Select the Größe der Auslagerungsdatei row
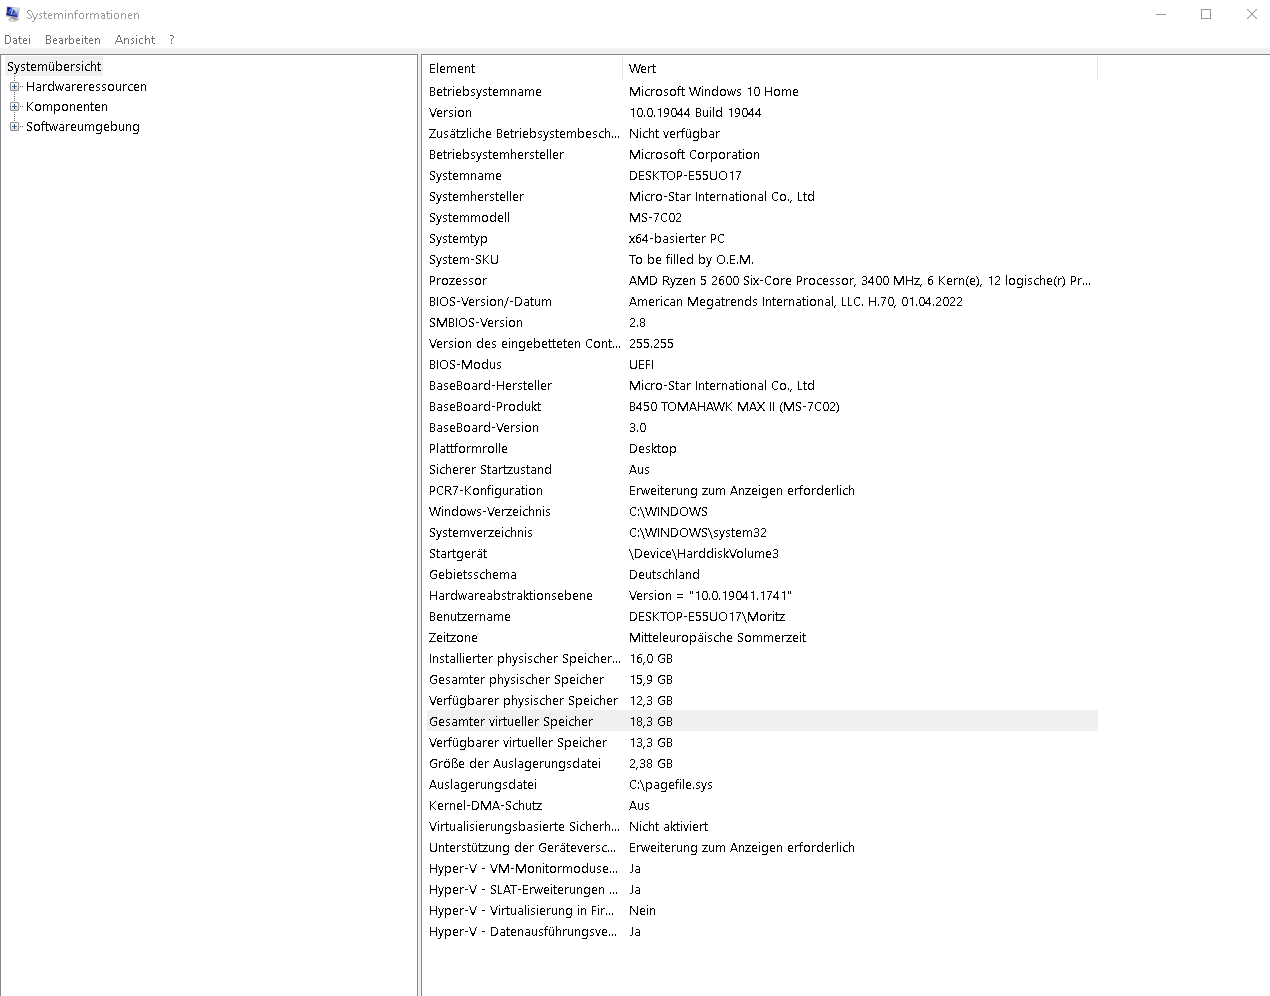This screenshot has width=1270, height=996. click(x=760, y=764)
